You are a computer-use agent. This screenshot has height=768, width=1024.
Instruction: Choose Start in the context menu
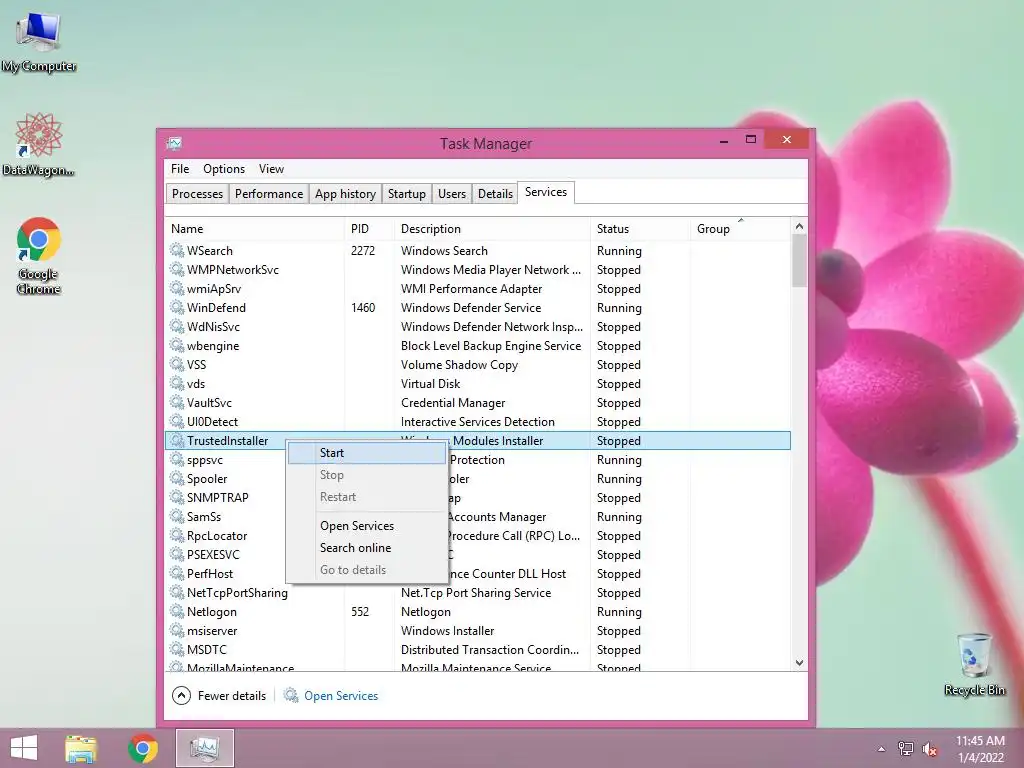[367, 453]
